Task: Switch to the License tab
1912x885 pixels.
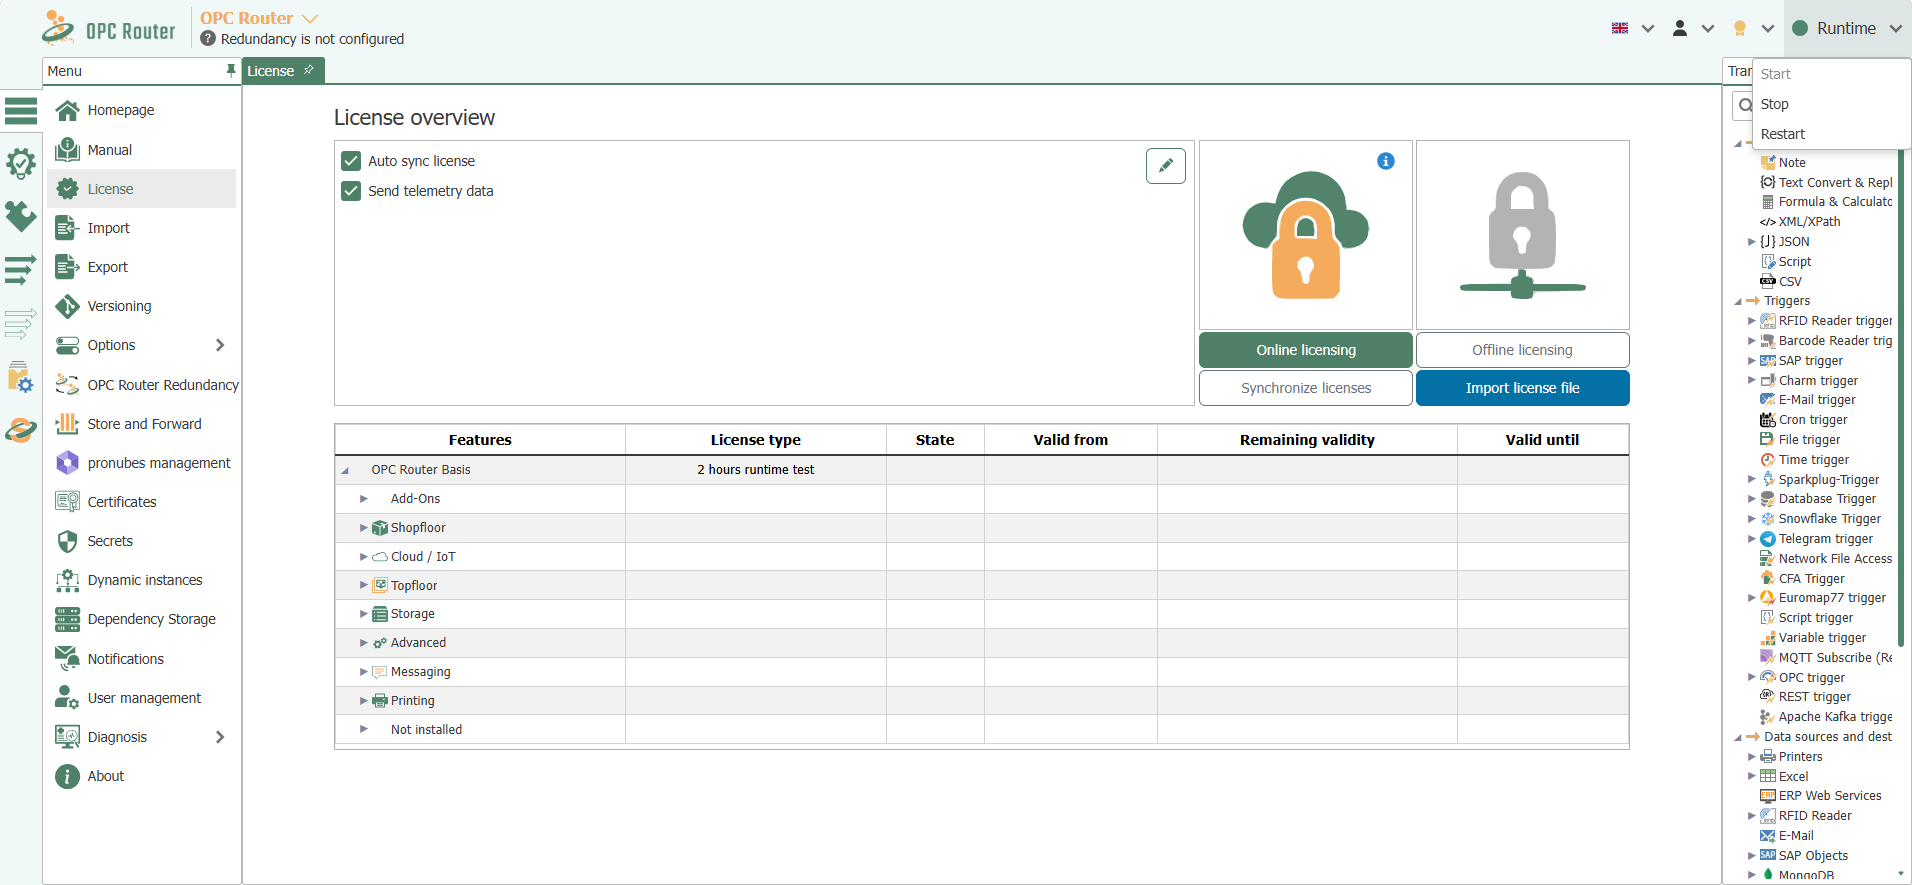Action: click(x=284, y=71)
